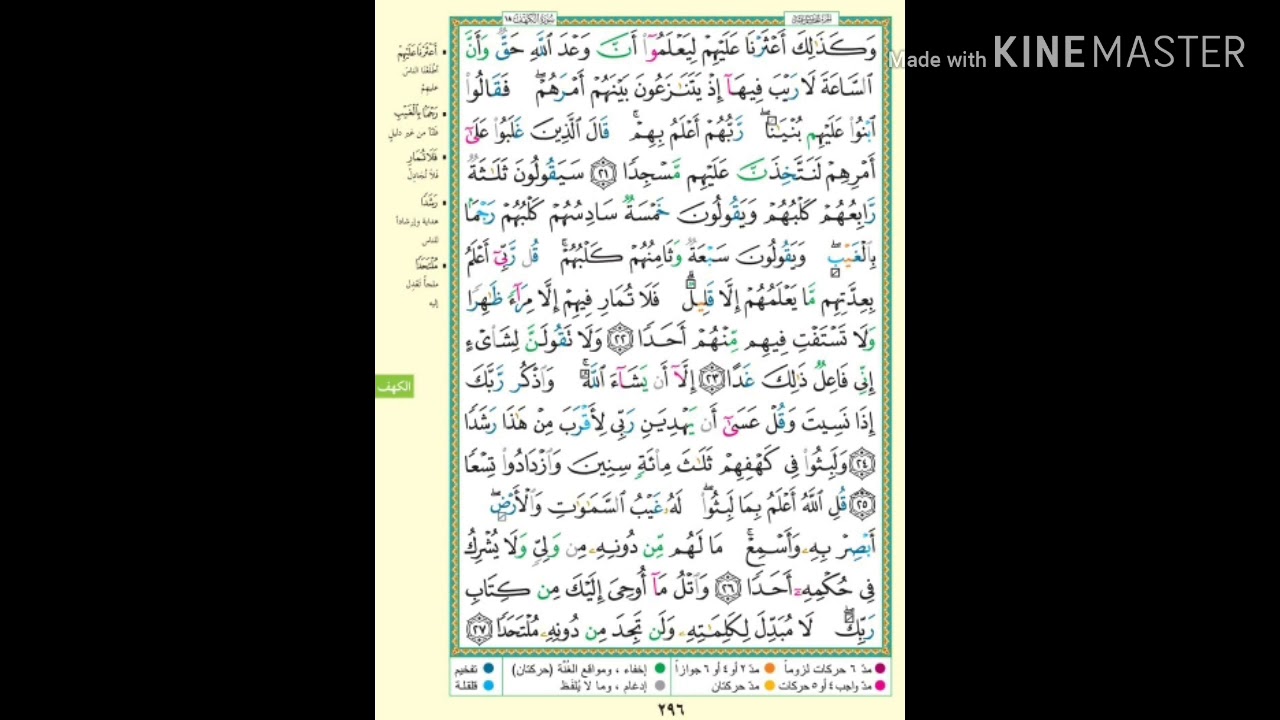Click verse number ٢٧ marker
Image resolution: width=1280 pixels, height=720 pixels.
pyautogui.click(x=480, y=629)
